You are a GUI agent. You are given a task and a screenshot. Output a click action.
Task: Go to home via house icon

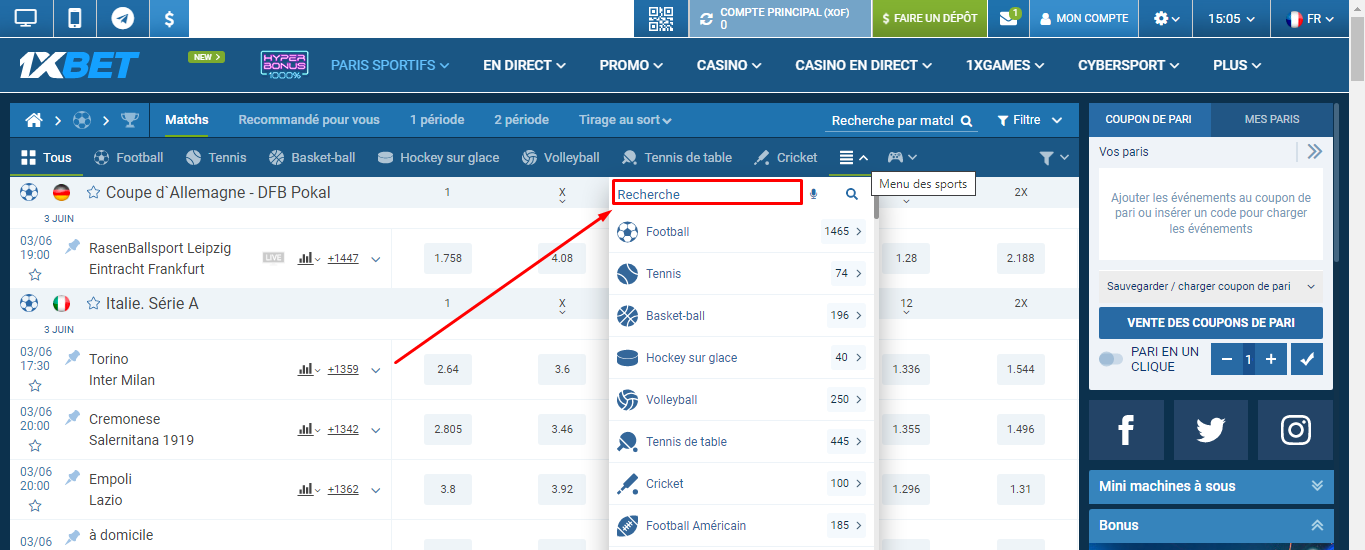click(34, 120)
